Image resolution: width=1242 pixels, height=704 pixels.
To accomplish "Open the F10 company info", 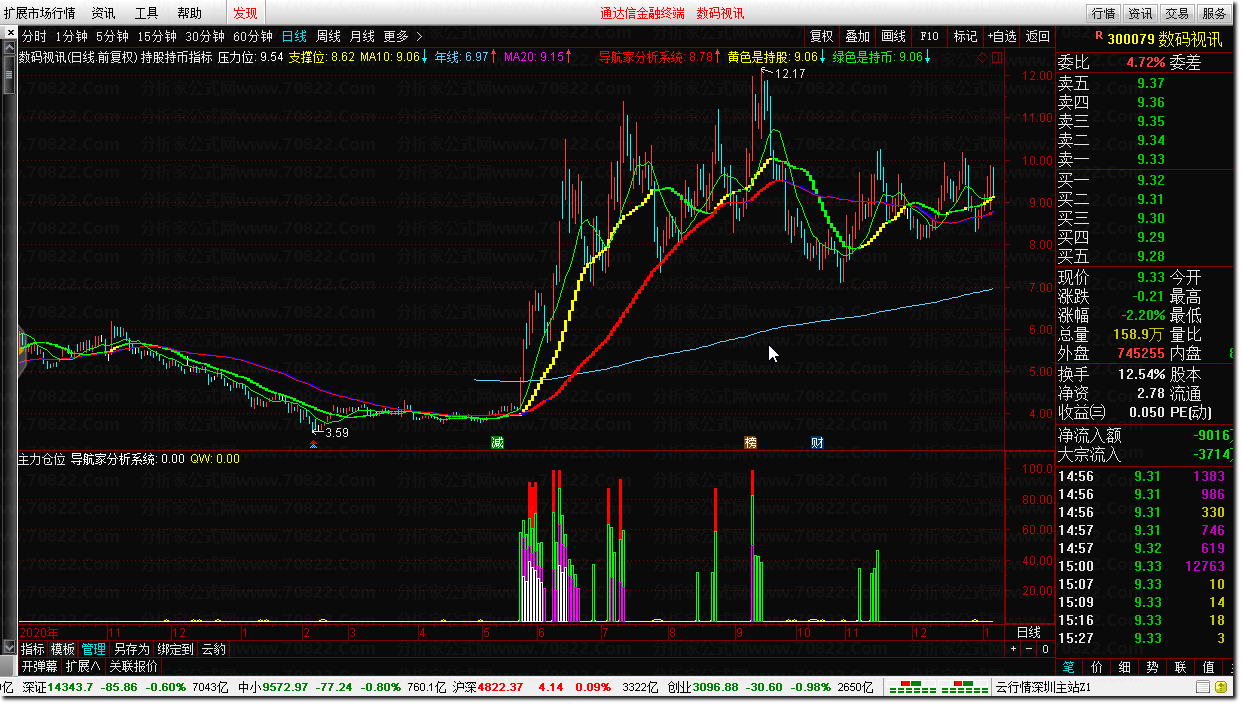I will 929,36.
